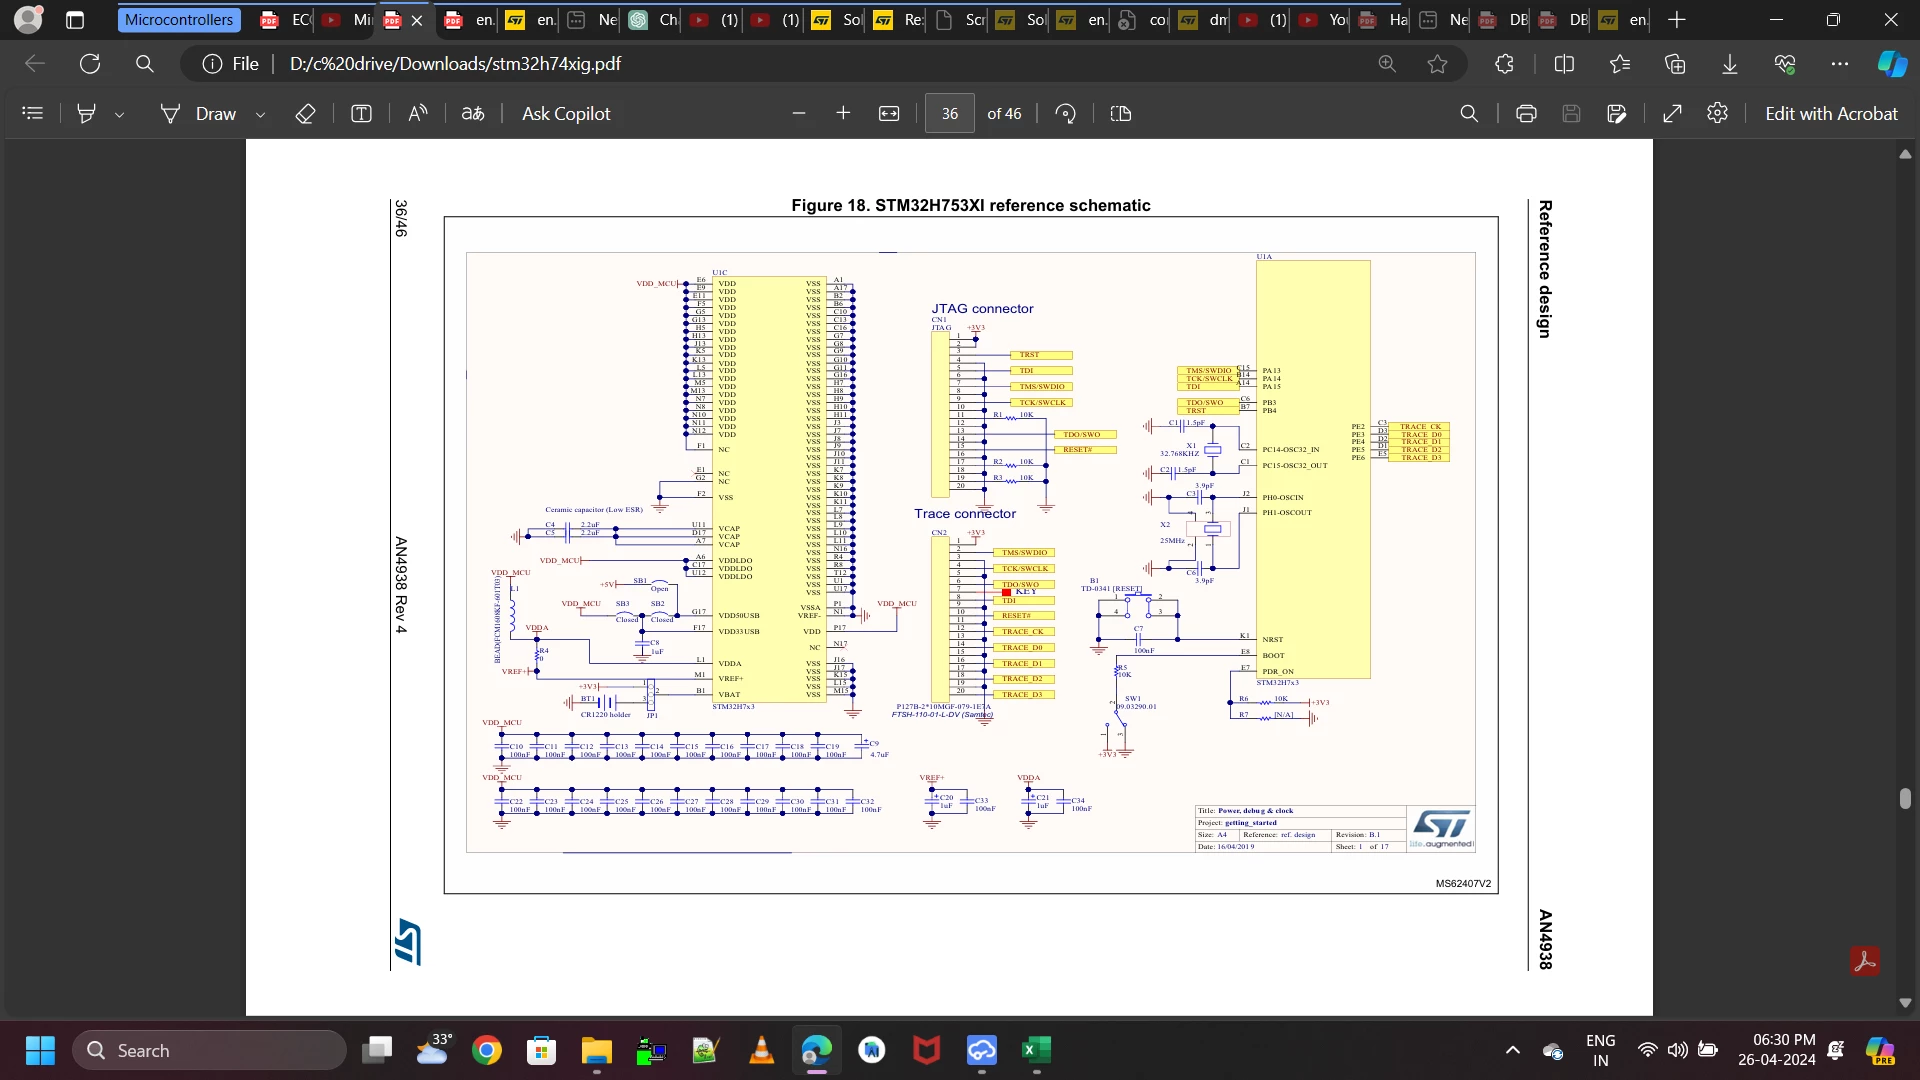Switch to the Ha tab

click(1383, 20)
